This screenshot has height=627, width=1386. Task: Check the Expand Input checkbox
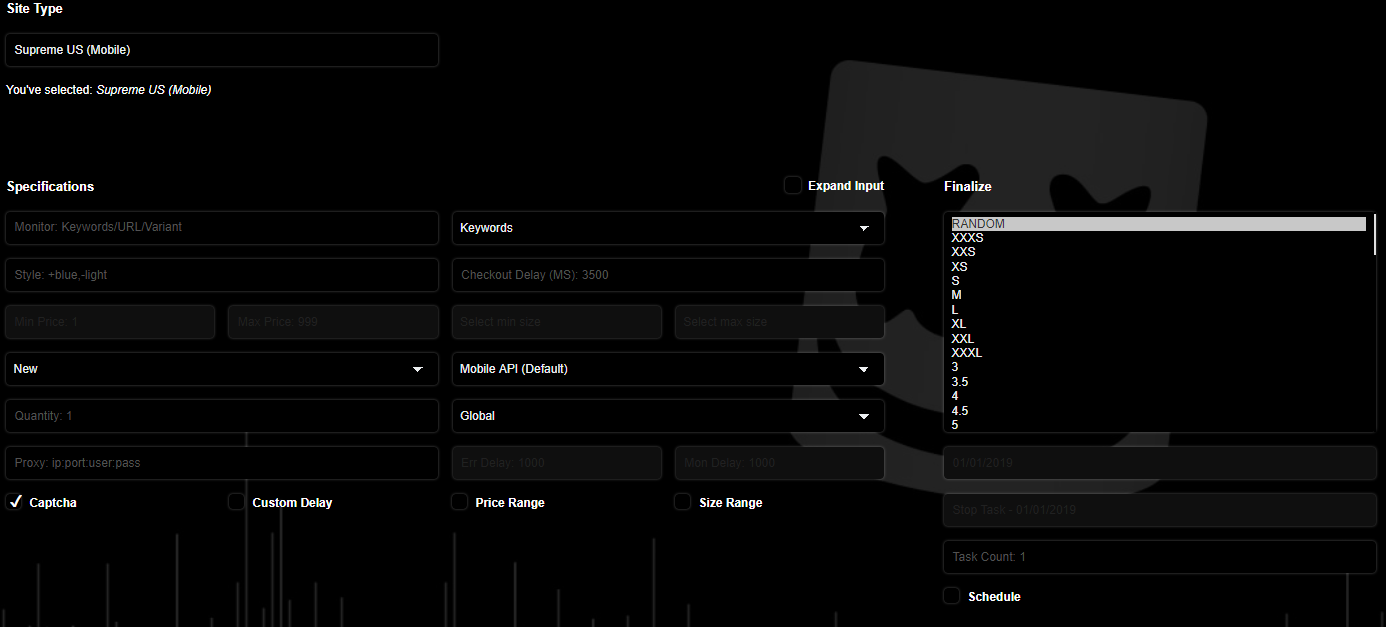click(793, 185)
